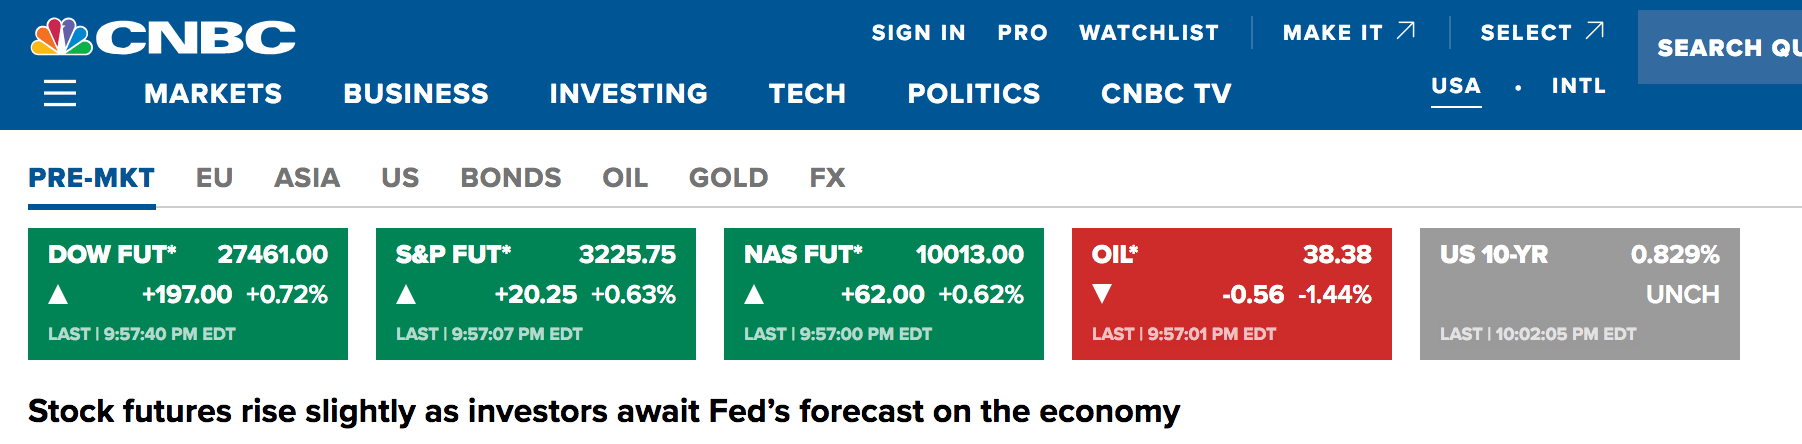The height and width of the screenshot is (444, 1802).
Task: Click the Search Quotes field
Action: (x=1725, y=48)
